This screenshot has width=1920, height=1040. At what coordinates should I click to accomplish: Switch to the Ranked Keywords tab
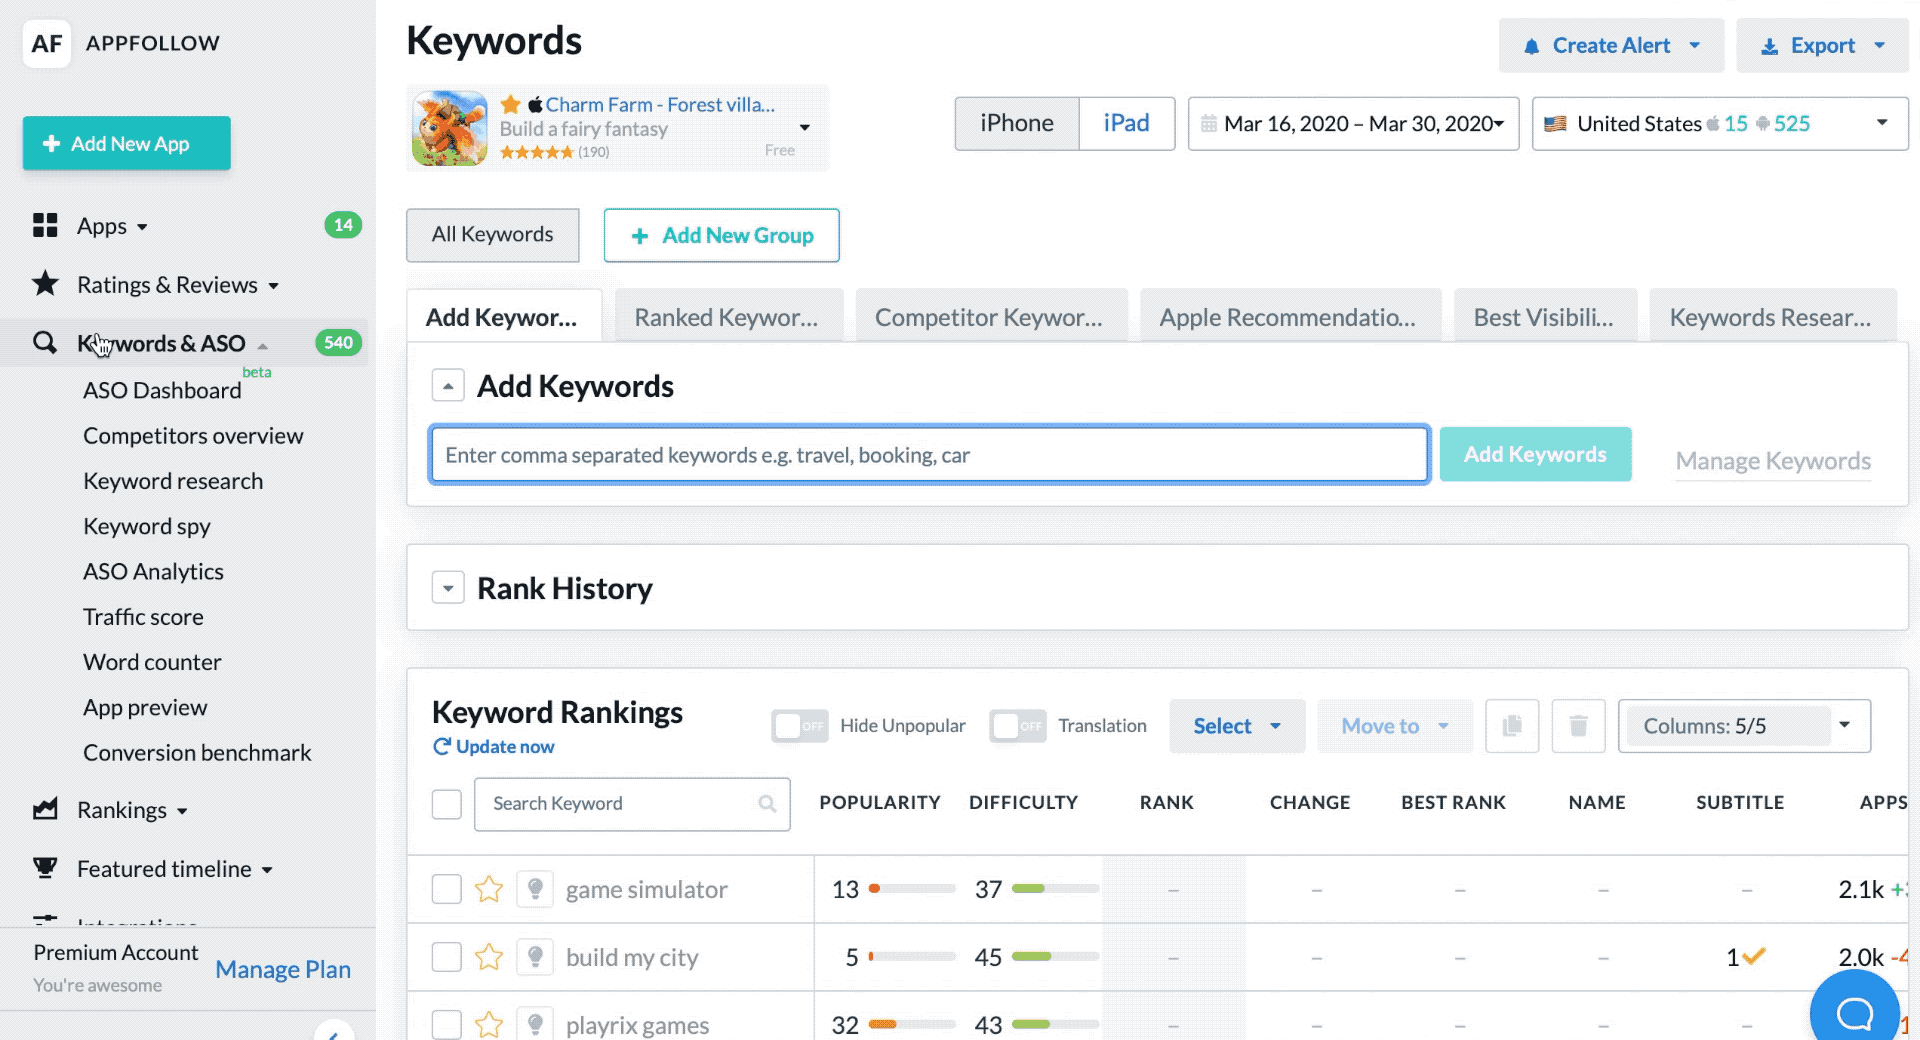pos(727,317)
